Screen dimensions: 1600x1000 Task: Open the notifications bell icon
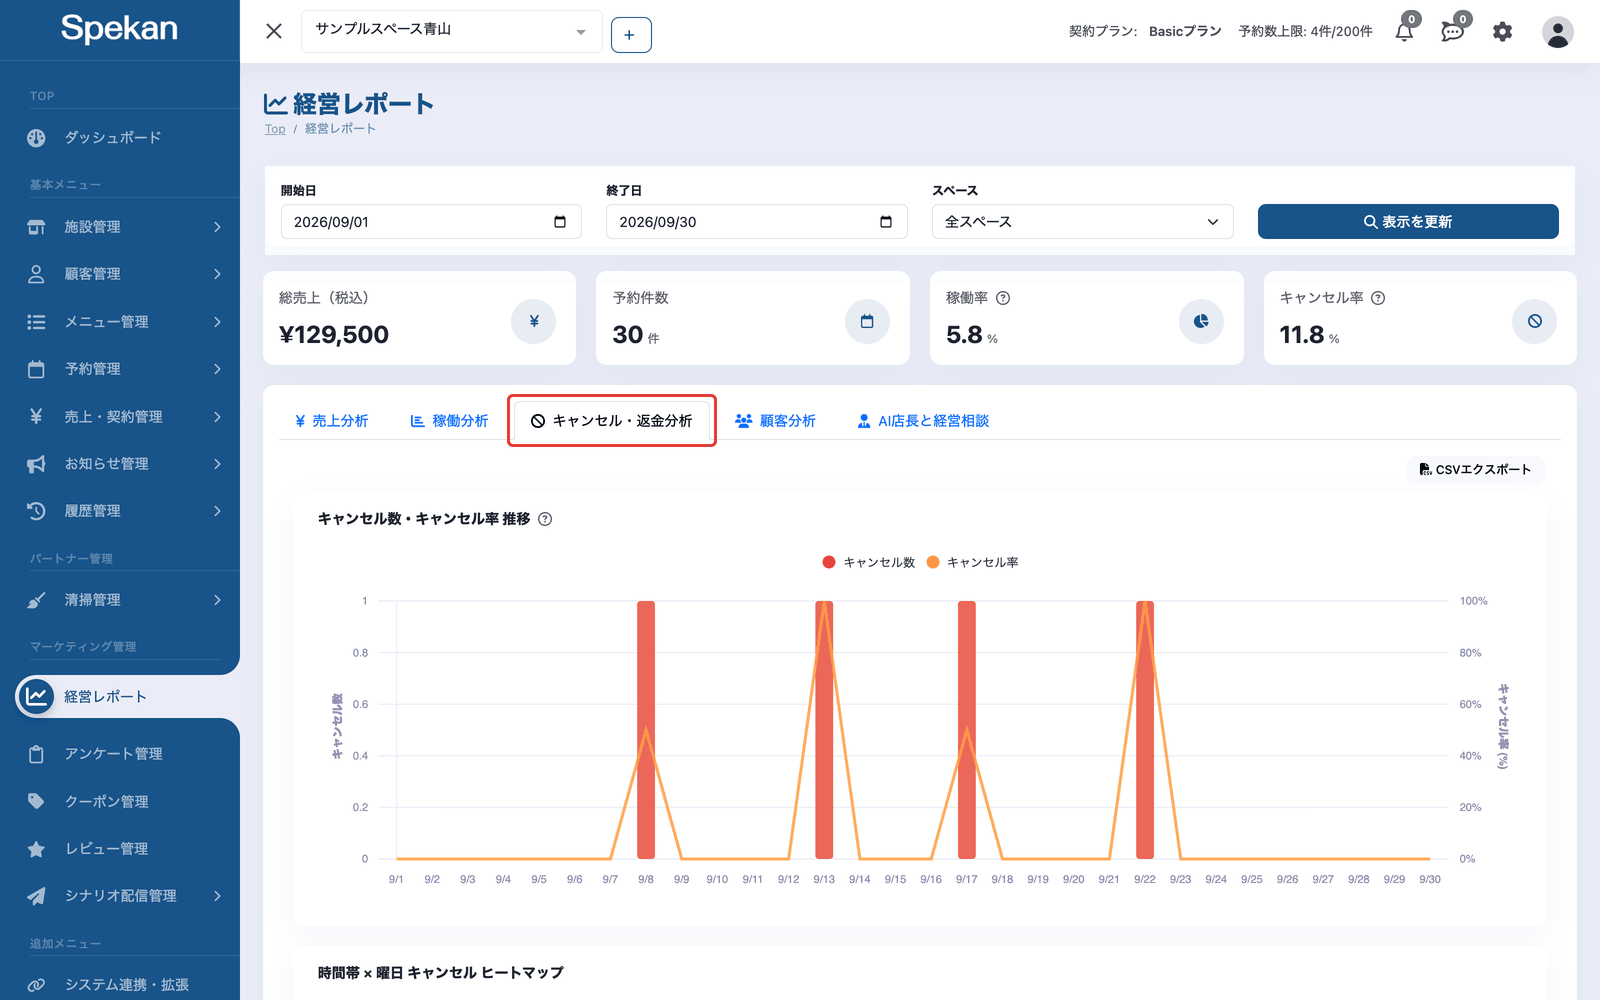tap(1404, 31)
